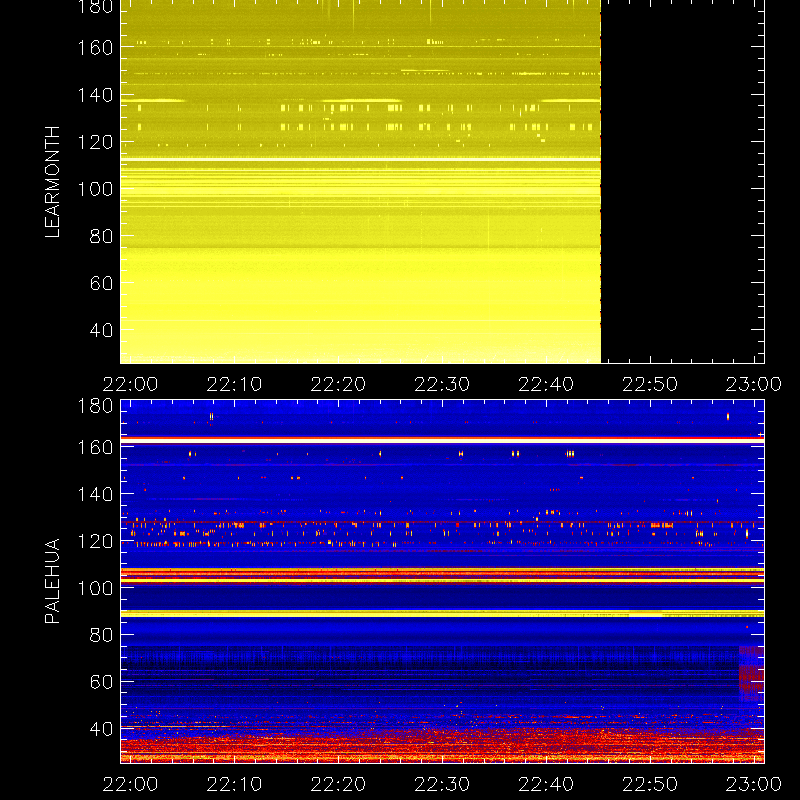The width and height of the screenshot is (800, 800).
Task: Select the 40 tick label on Learmonth axis
Action: (x=101, y=330)
